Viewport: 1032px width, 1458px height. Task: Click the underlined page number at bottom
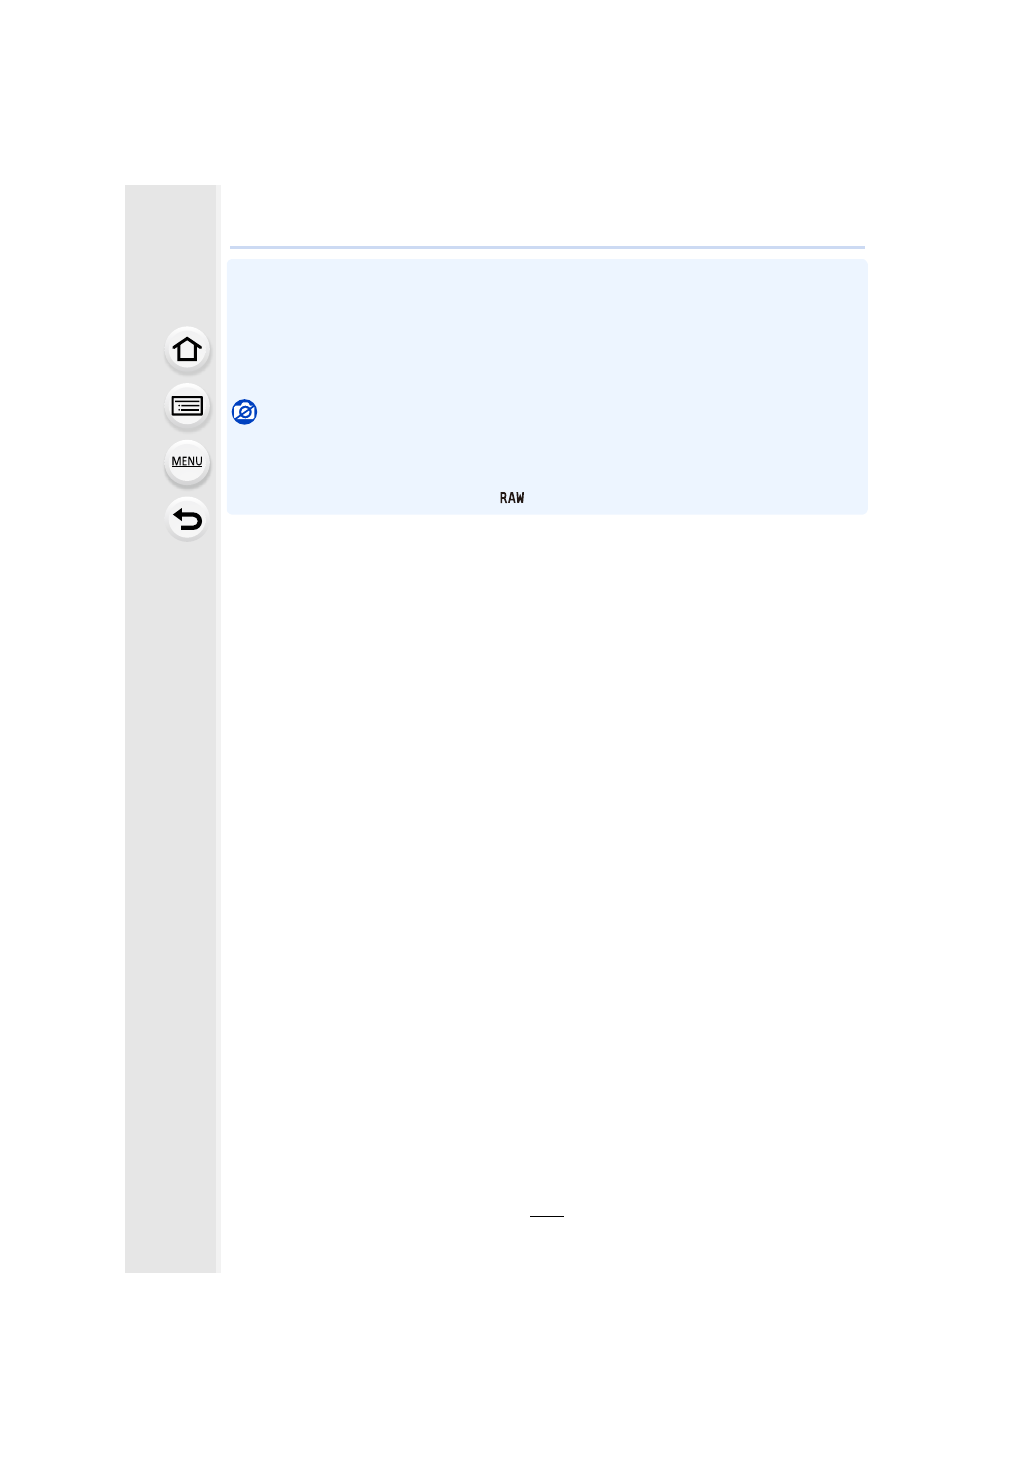(x=547, y=1215)
